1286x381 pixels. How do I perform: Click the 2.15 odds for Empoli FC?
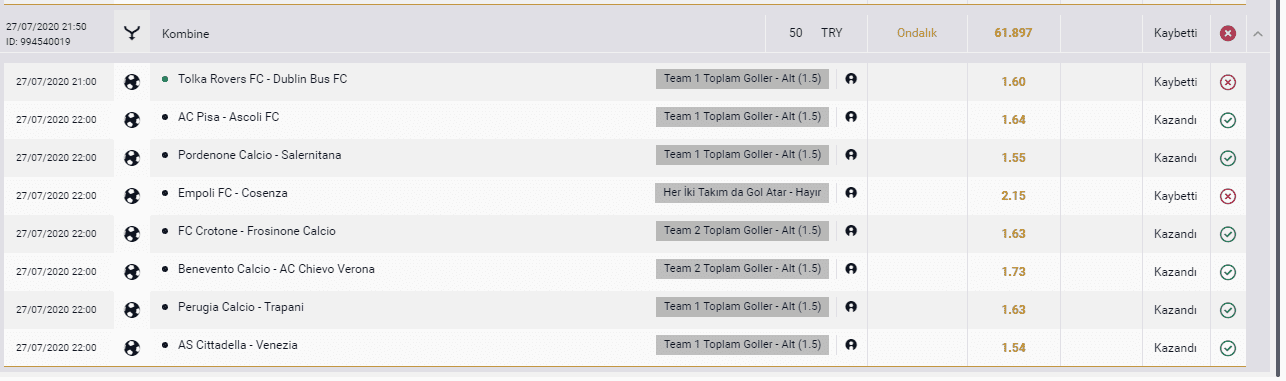click(1013, 196)
